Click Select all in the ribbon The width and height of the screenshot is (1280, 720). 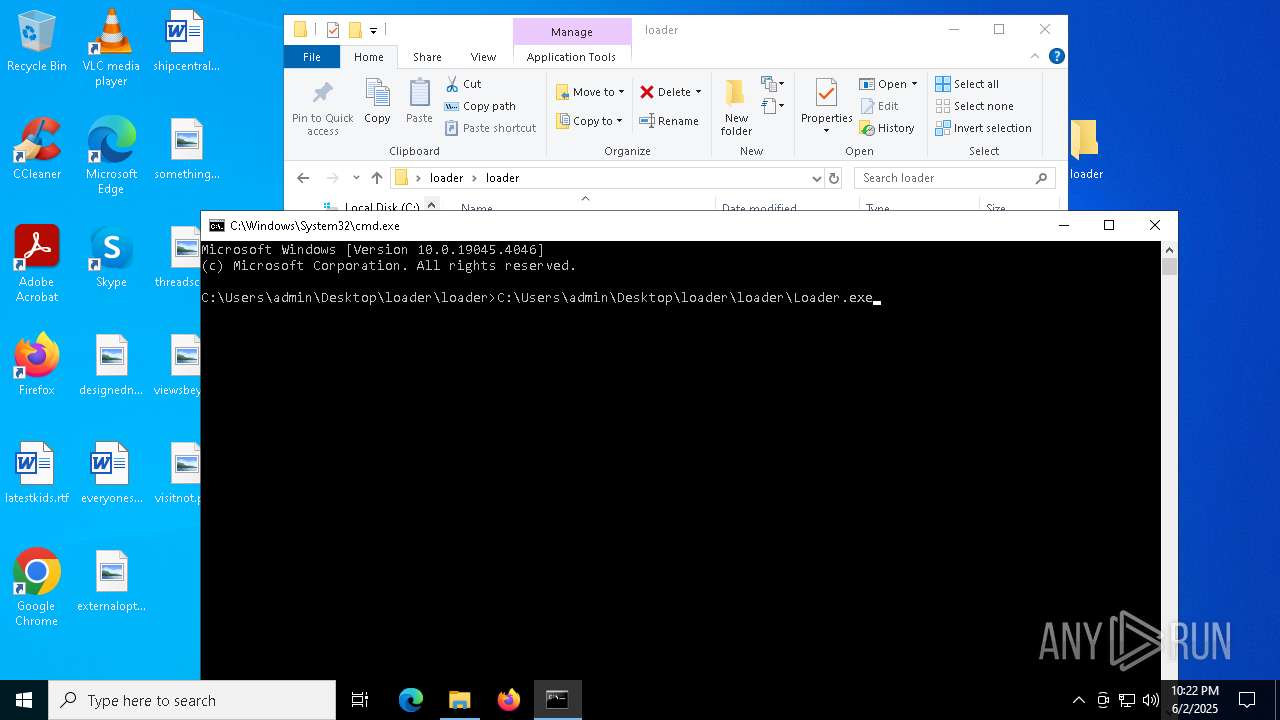click(967, 84)
